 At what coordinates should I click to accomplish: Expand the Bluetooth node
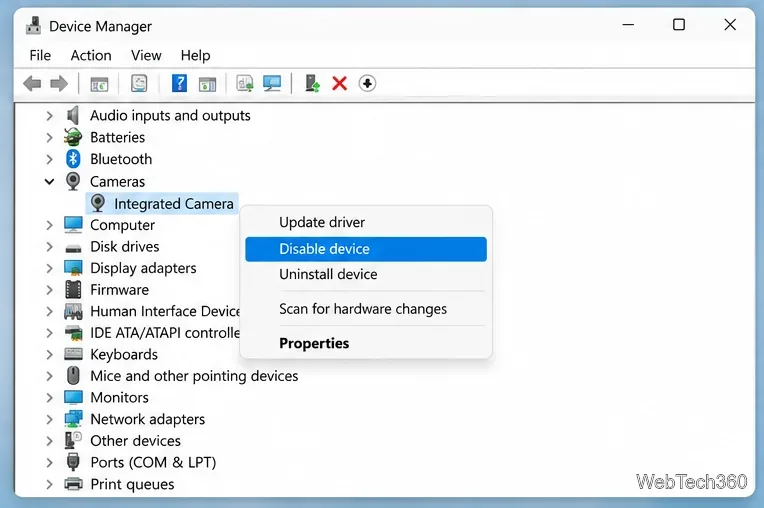[x=49, y=159]
